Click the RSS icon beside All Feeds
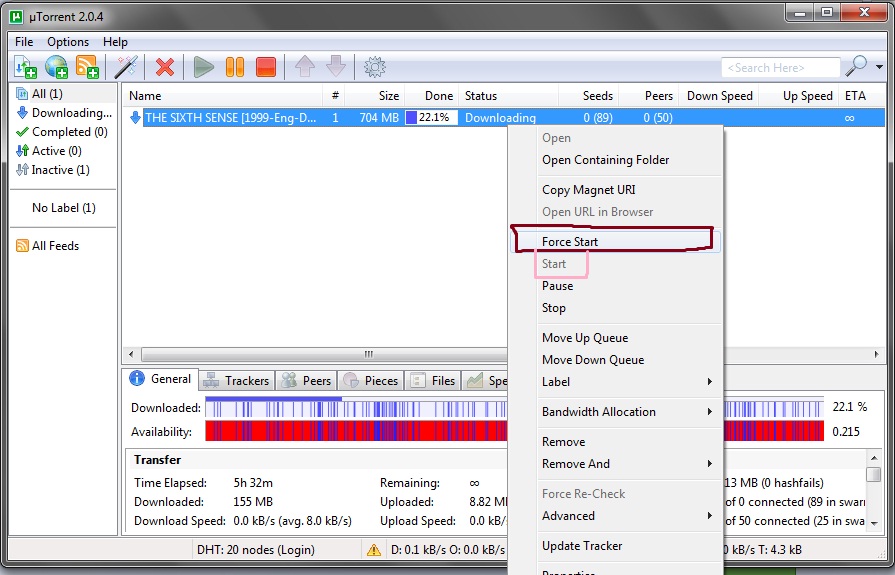Image resolution: width=895 pixels, height=575 pixels. [x=22, y=246]
